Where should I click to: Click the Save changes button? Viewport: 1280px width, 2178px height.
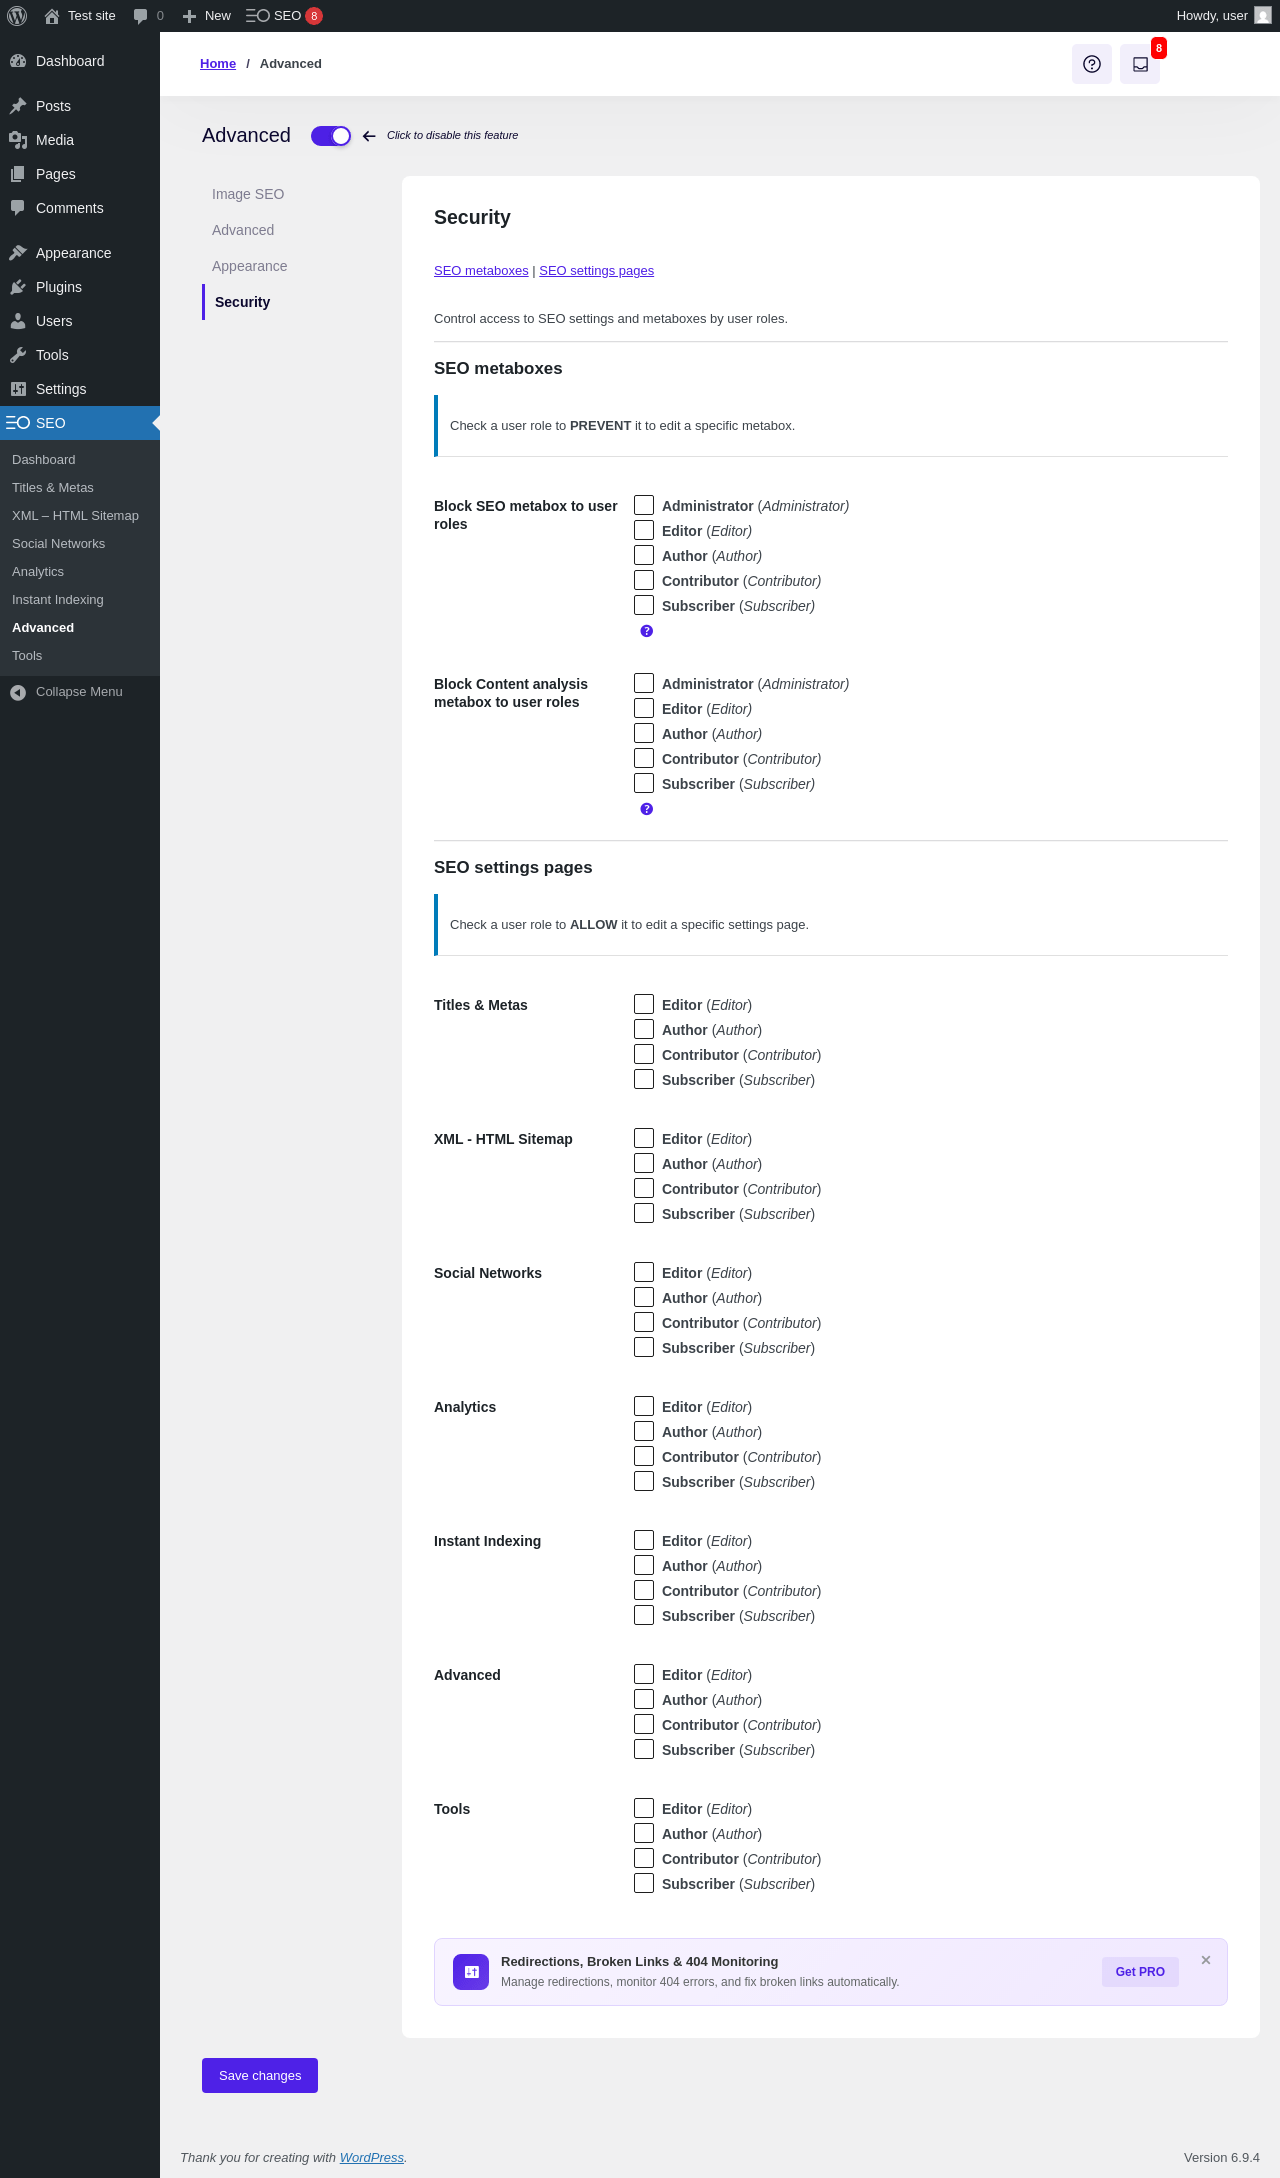click(260, 2075)
